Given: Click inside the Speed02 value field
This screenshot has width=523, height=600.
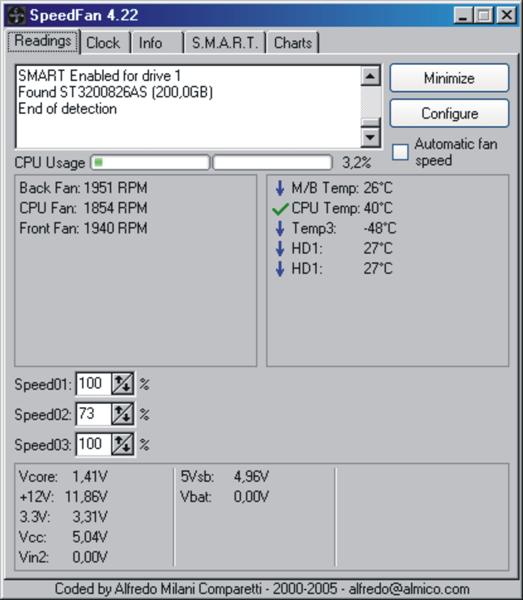Looking at the screenshot, I should pos(94,414).
